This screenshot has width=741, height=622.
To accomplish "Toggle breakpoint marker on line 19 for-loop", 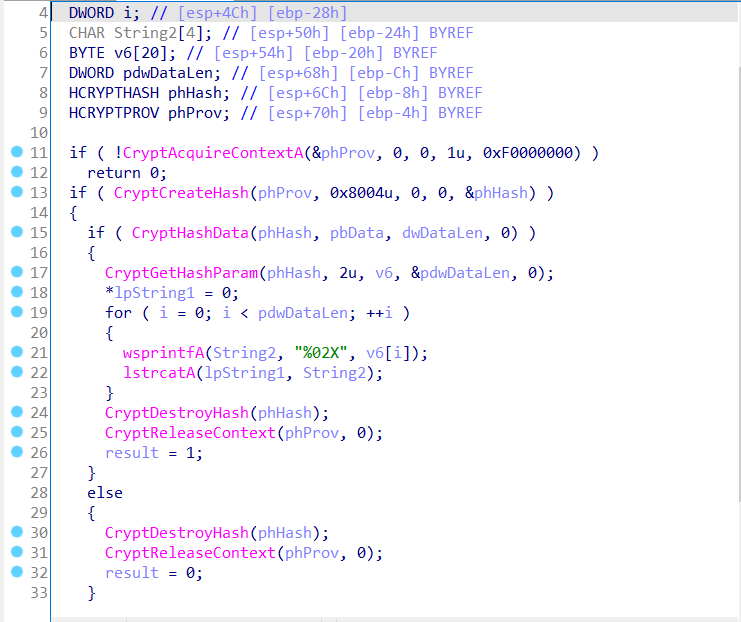I will pyautogui.click(x=16, y=312).
